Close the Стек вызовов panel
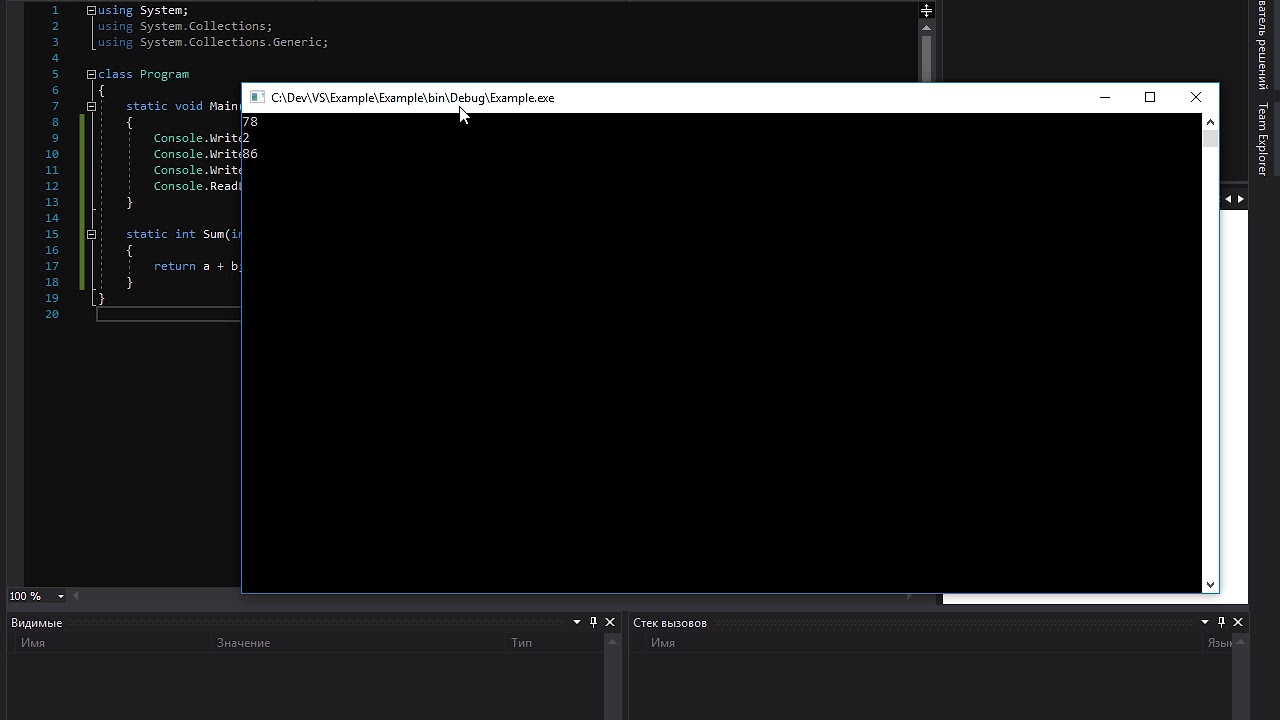 [1238, 622]
